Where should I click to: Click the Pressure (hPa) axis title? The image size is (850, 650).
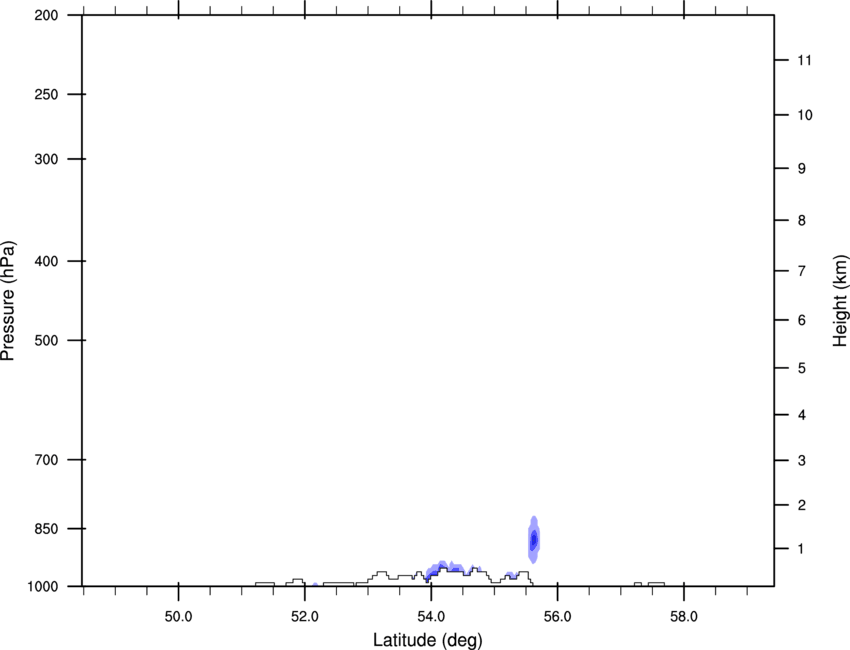coord(8,301)
